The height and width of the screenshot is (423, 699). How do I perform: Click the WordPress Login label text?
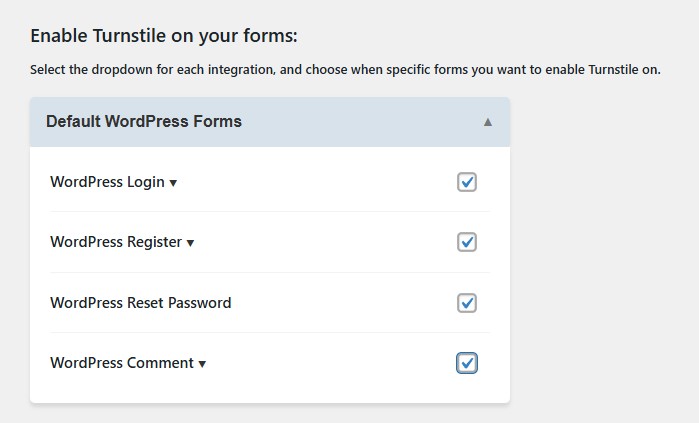point(107,182)
